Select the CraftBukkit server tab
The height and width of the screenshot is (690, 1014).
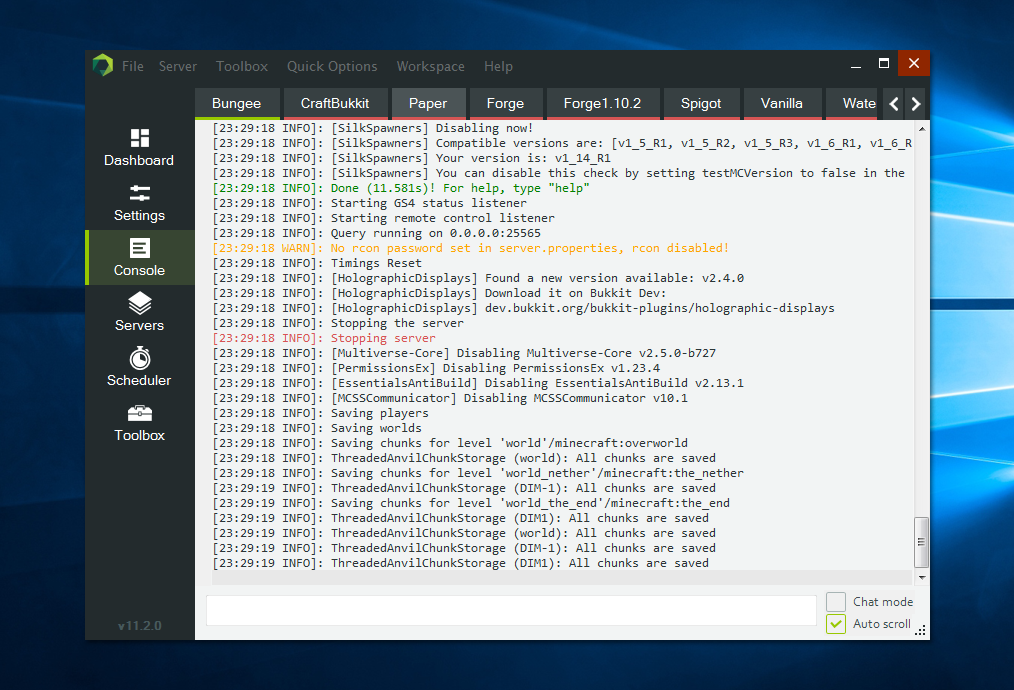pos(335,103)
